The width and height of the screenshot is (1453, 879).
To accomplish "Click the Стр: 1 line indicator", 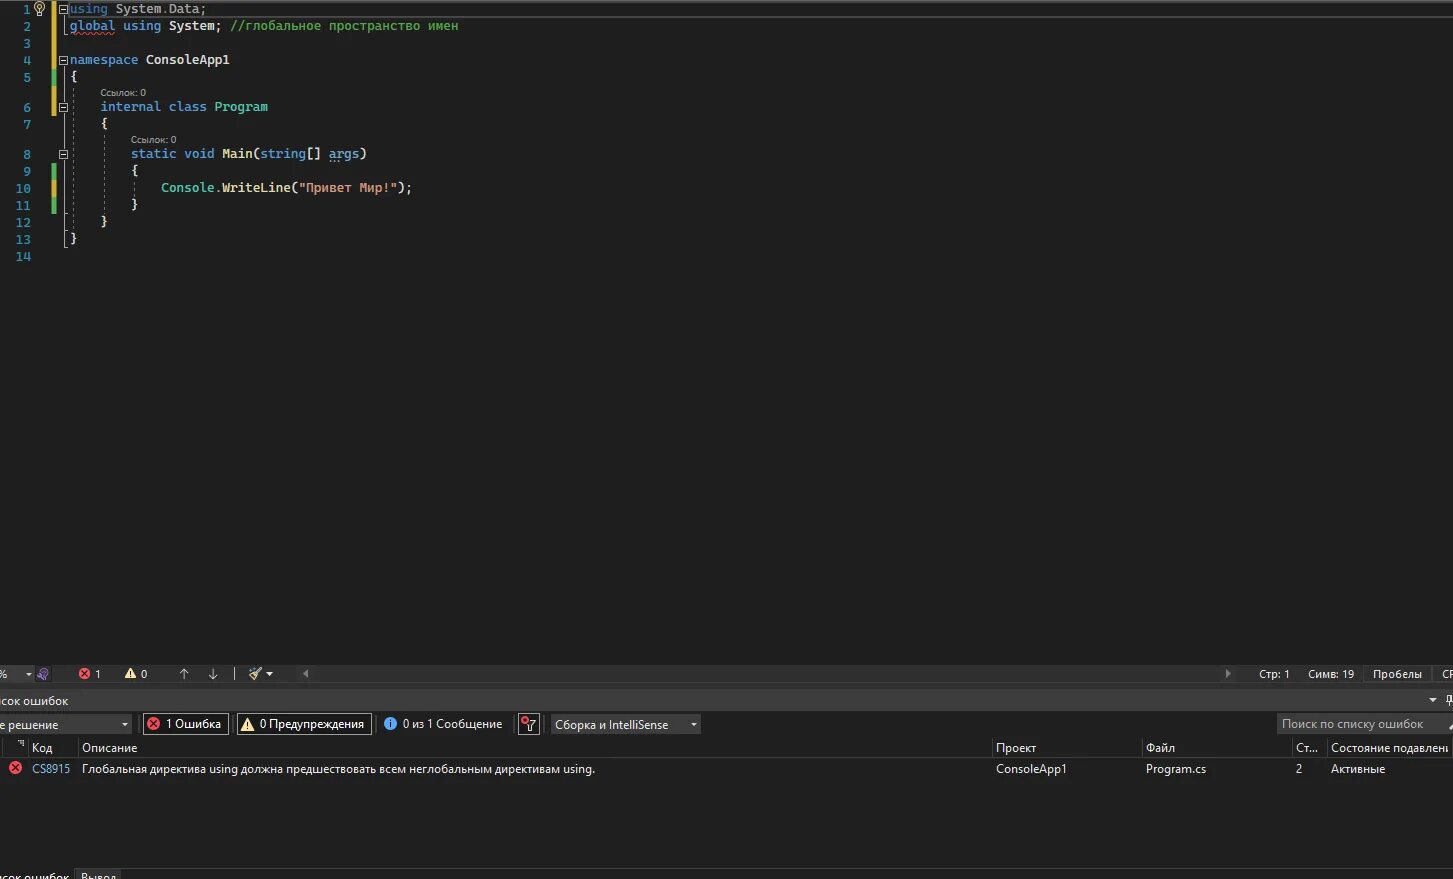I will tap(1274, 674).
